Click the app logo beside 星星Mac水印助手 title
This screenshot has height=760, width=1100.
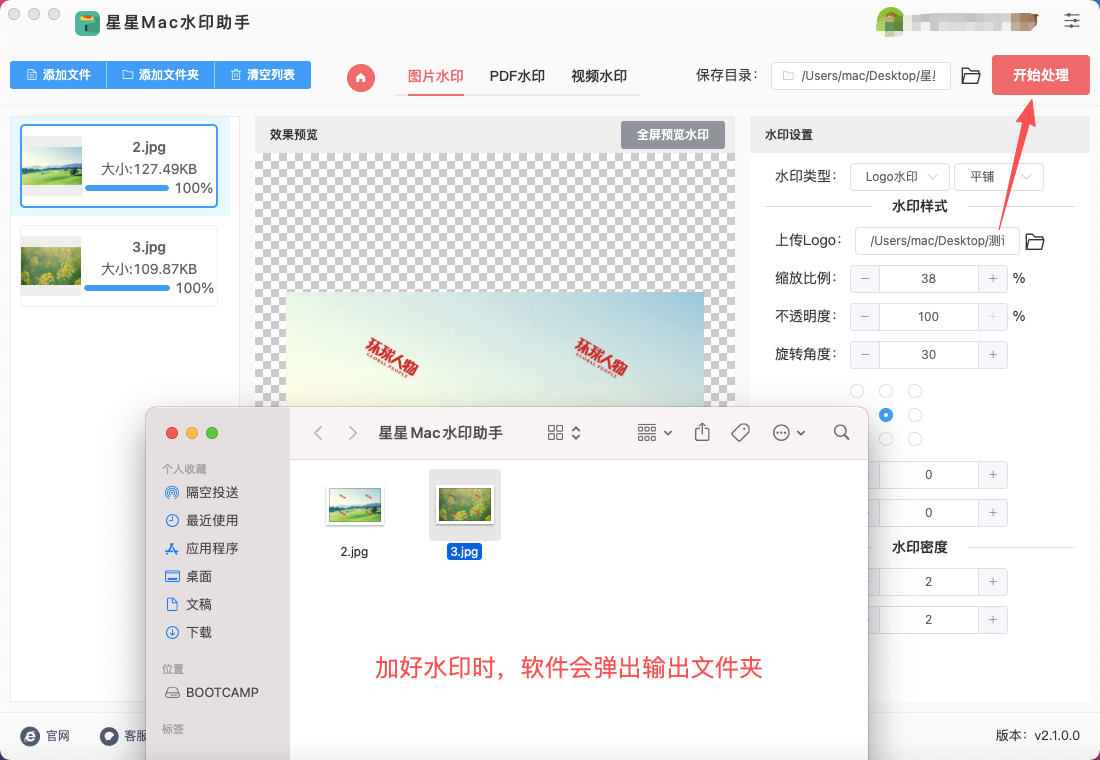tap(88, 23)
